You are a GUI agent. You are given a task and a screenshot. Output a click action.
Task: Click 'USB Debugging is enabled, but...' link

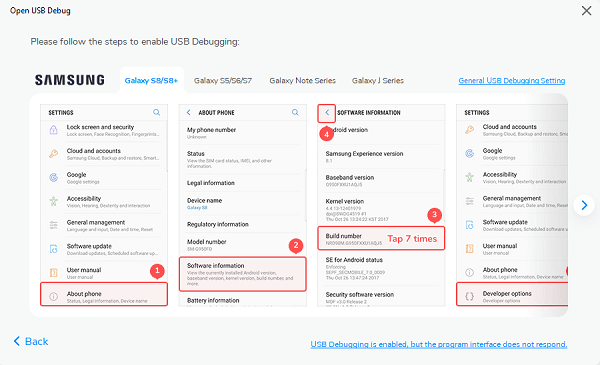439,344
